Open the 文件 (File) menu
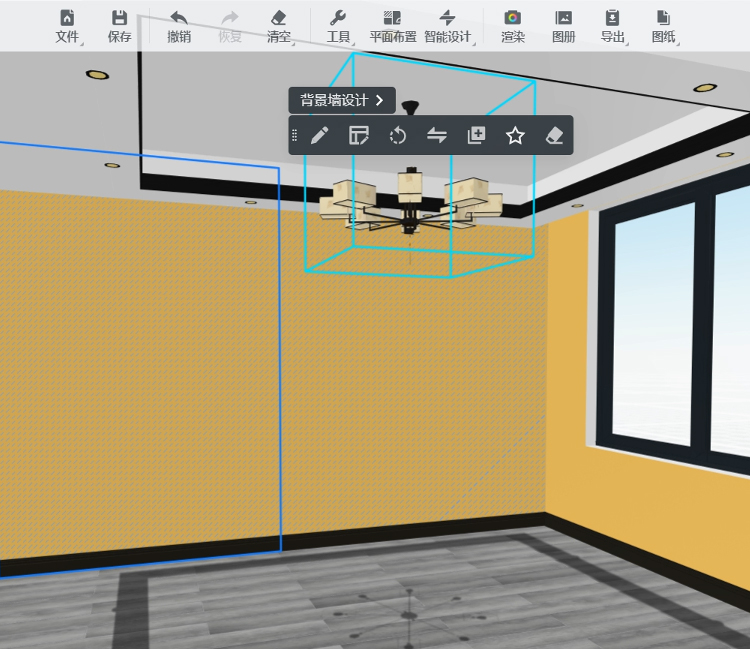This screenshot has height=649, width=750. (x=67, y=27)
